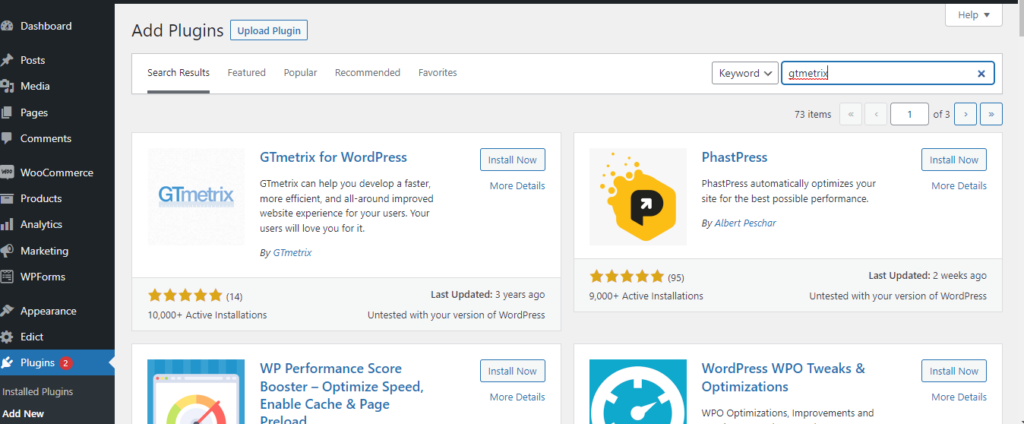Click the WooCommerce icon in sidebar
The image size is (1024, 424).
click(7, 172)
